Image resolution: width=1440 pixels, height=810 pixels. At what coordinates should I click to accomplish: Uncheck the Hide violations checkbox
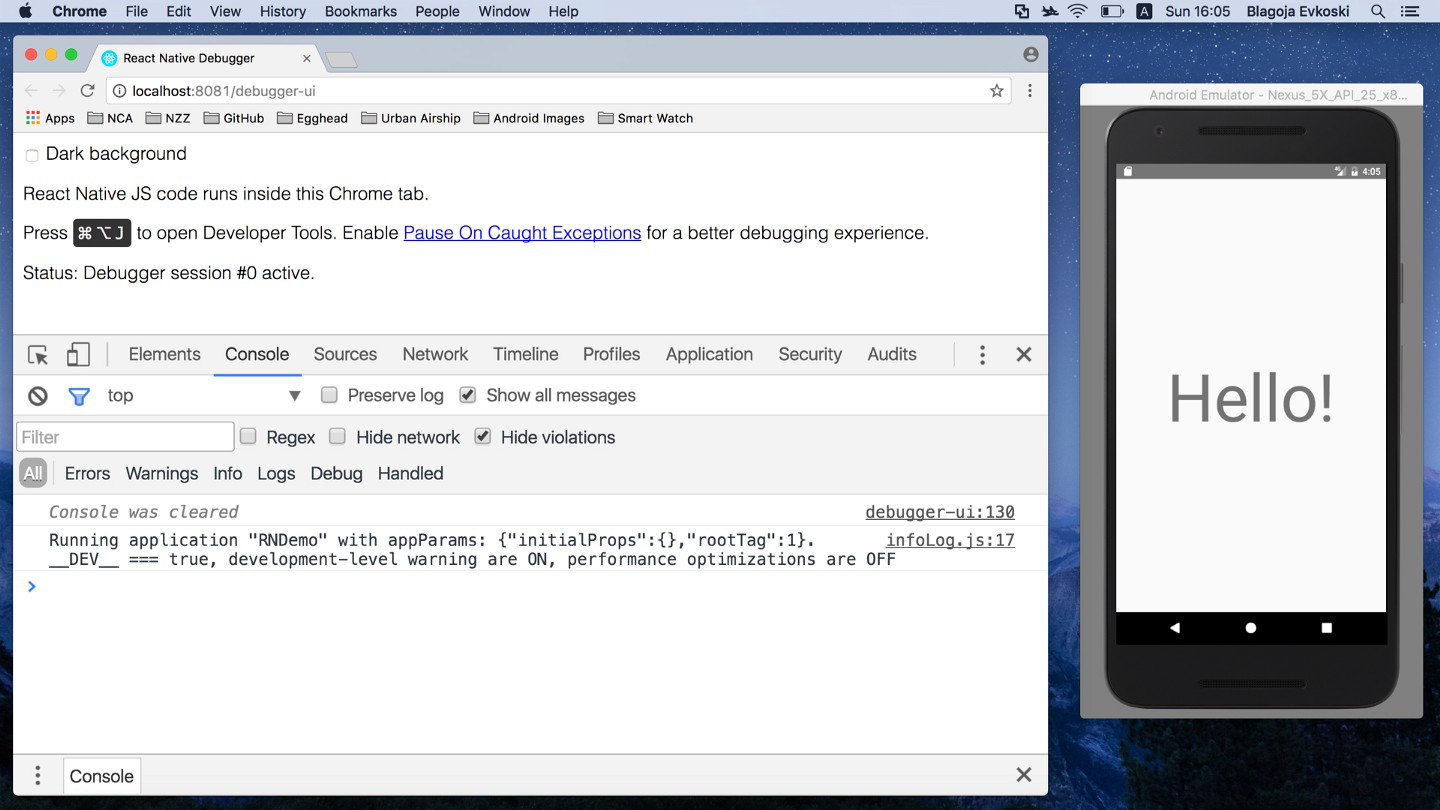(483, 437)
